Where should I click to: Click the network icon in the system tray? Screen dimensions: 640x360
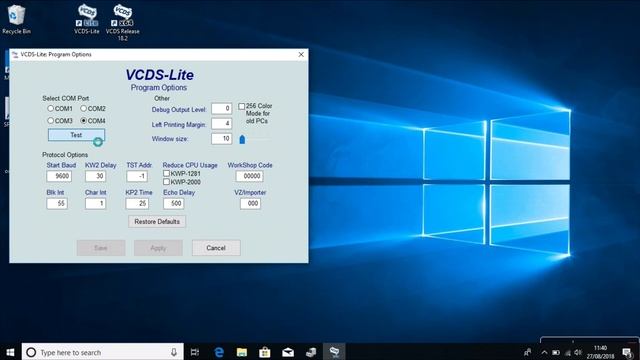567,352
